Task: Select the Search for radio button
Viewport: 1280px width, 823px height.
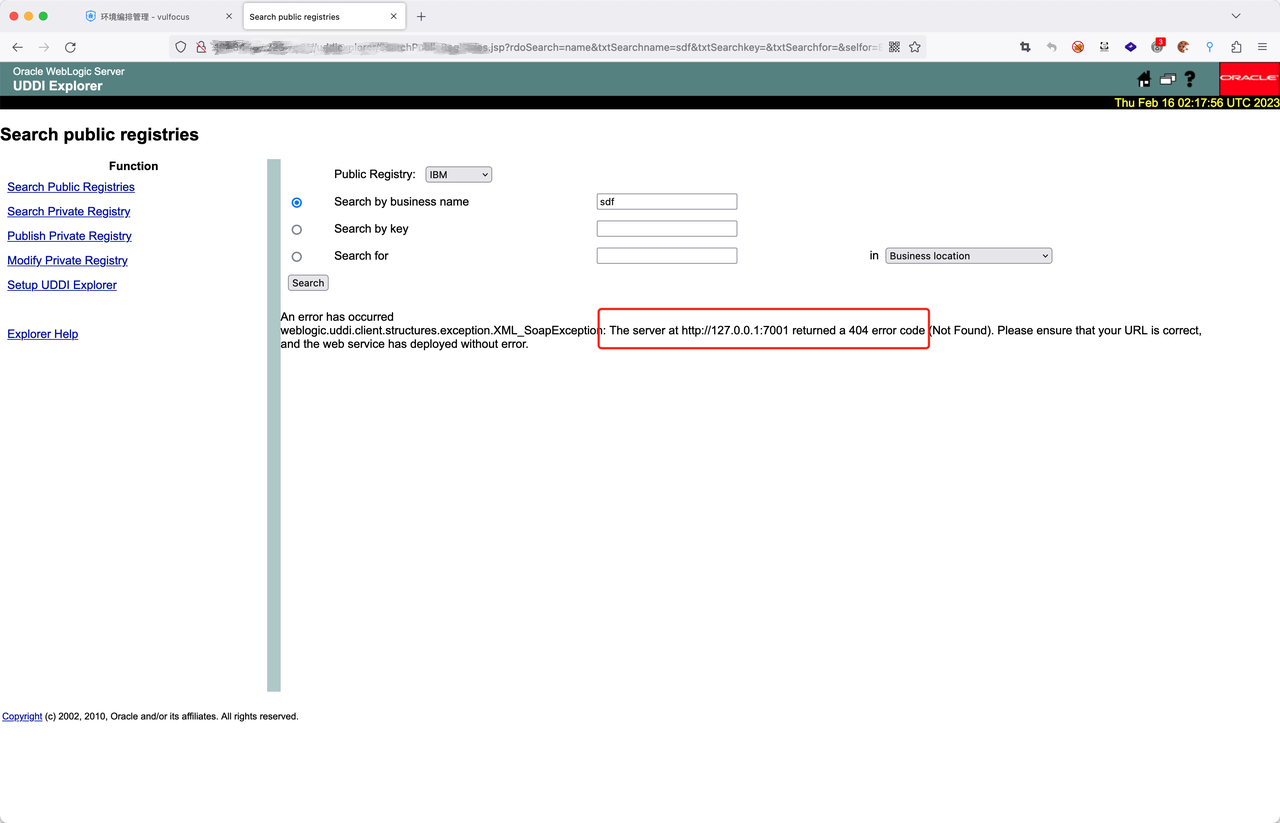Action: pos(296,257)
